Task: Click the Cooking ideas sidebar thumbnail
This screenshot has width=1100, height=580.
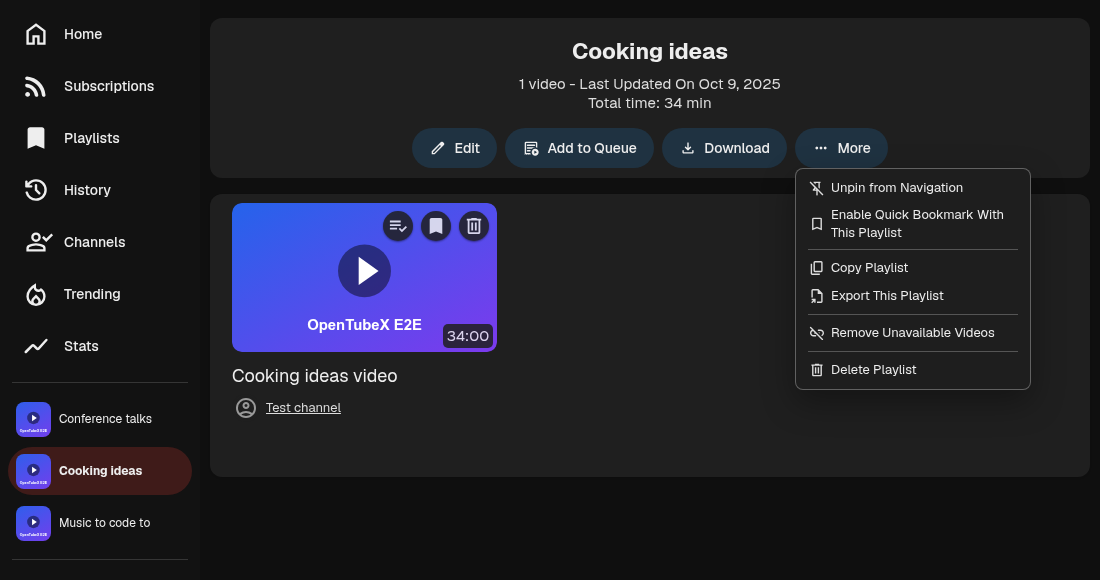Action: click(33, 471)
